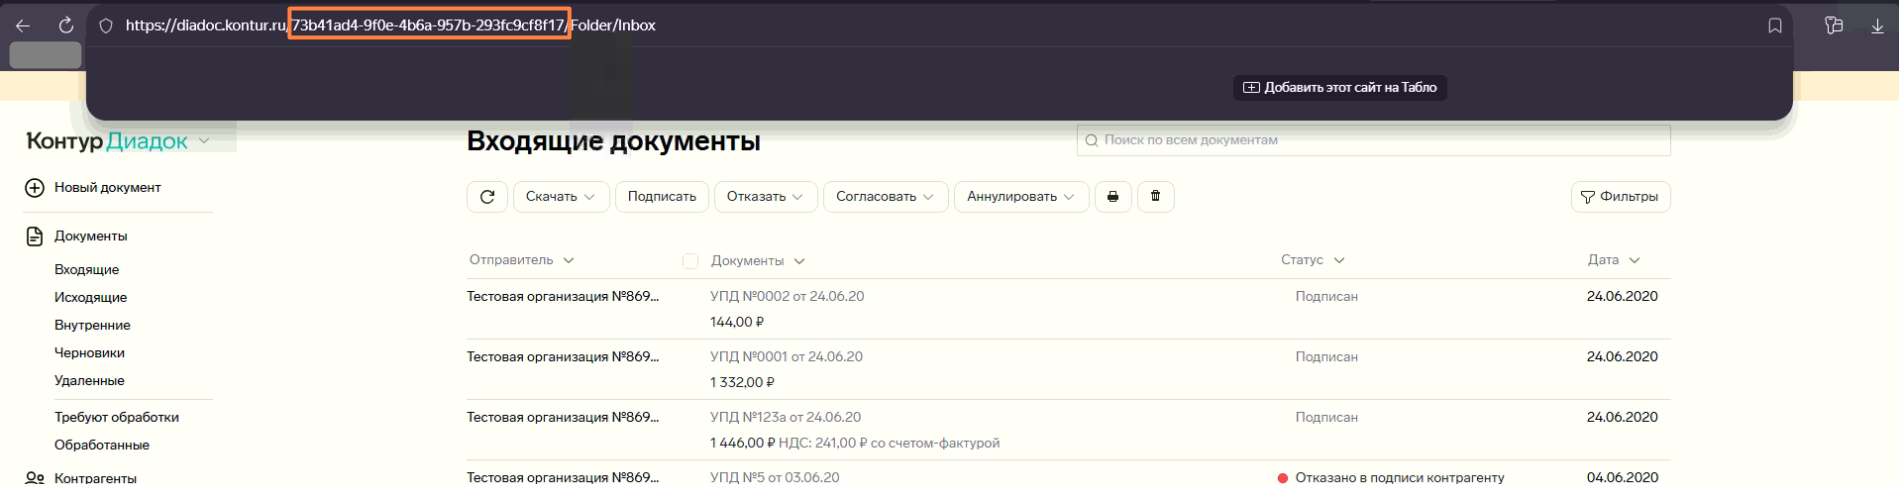Click browser reload page icon
This screenshot has height=484, width=1899.
[66, 26]
